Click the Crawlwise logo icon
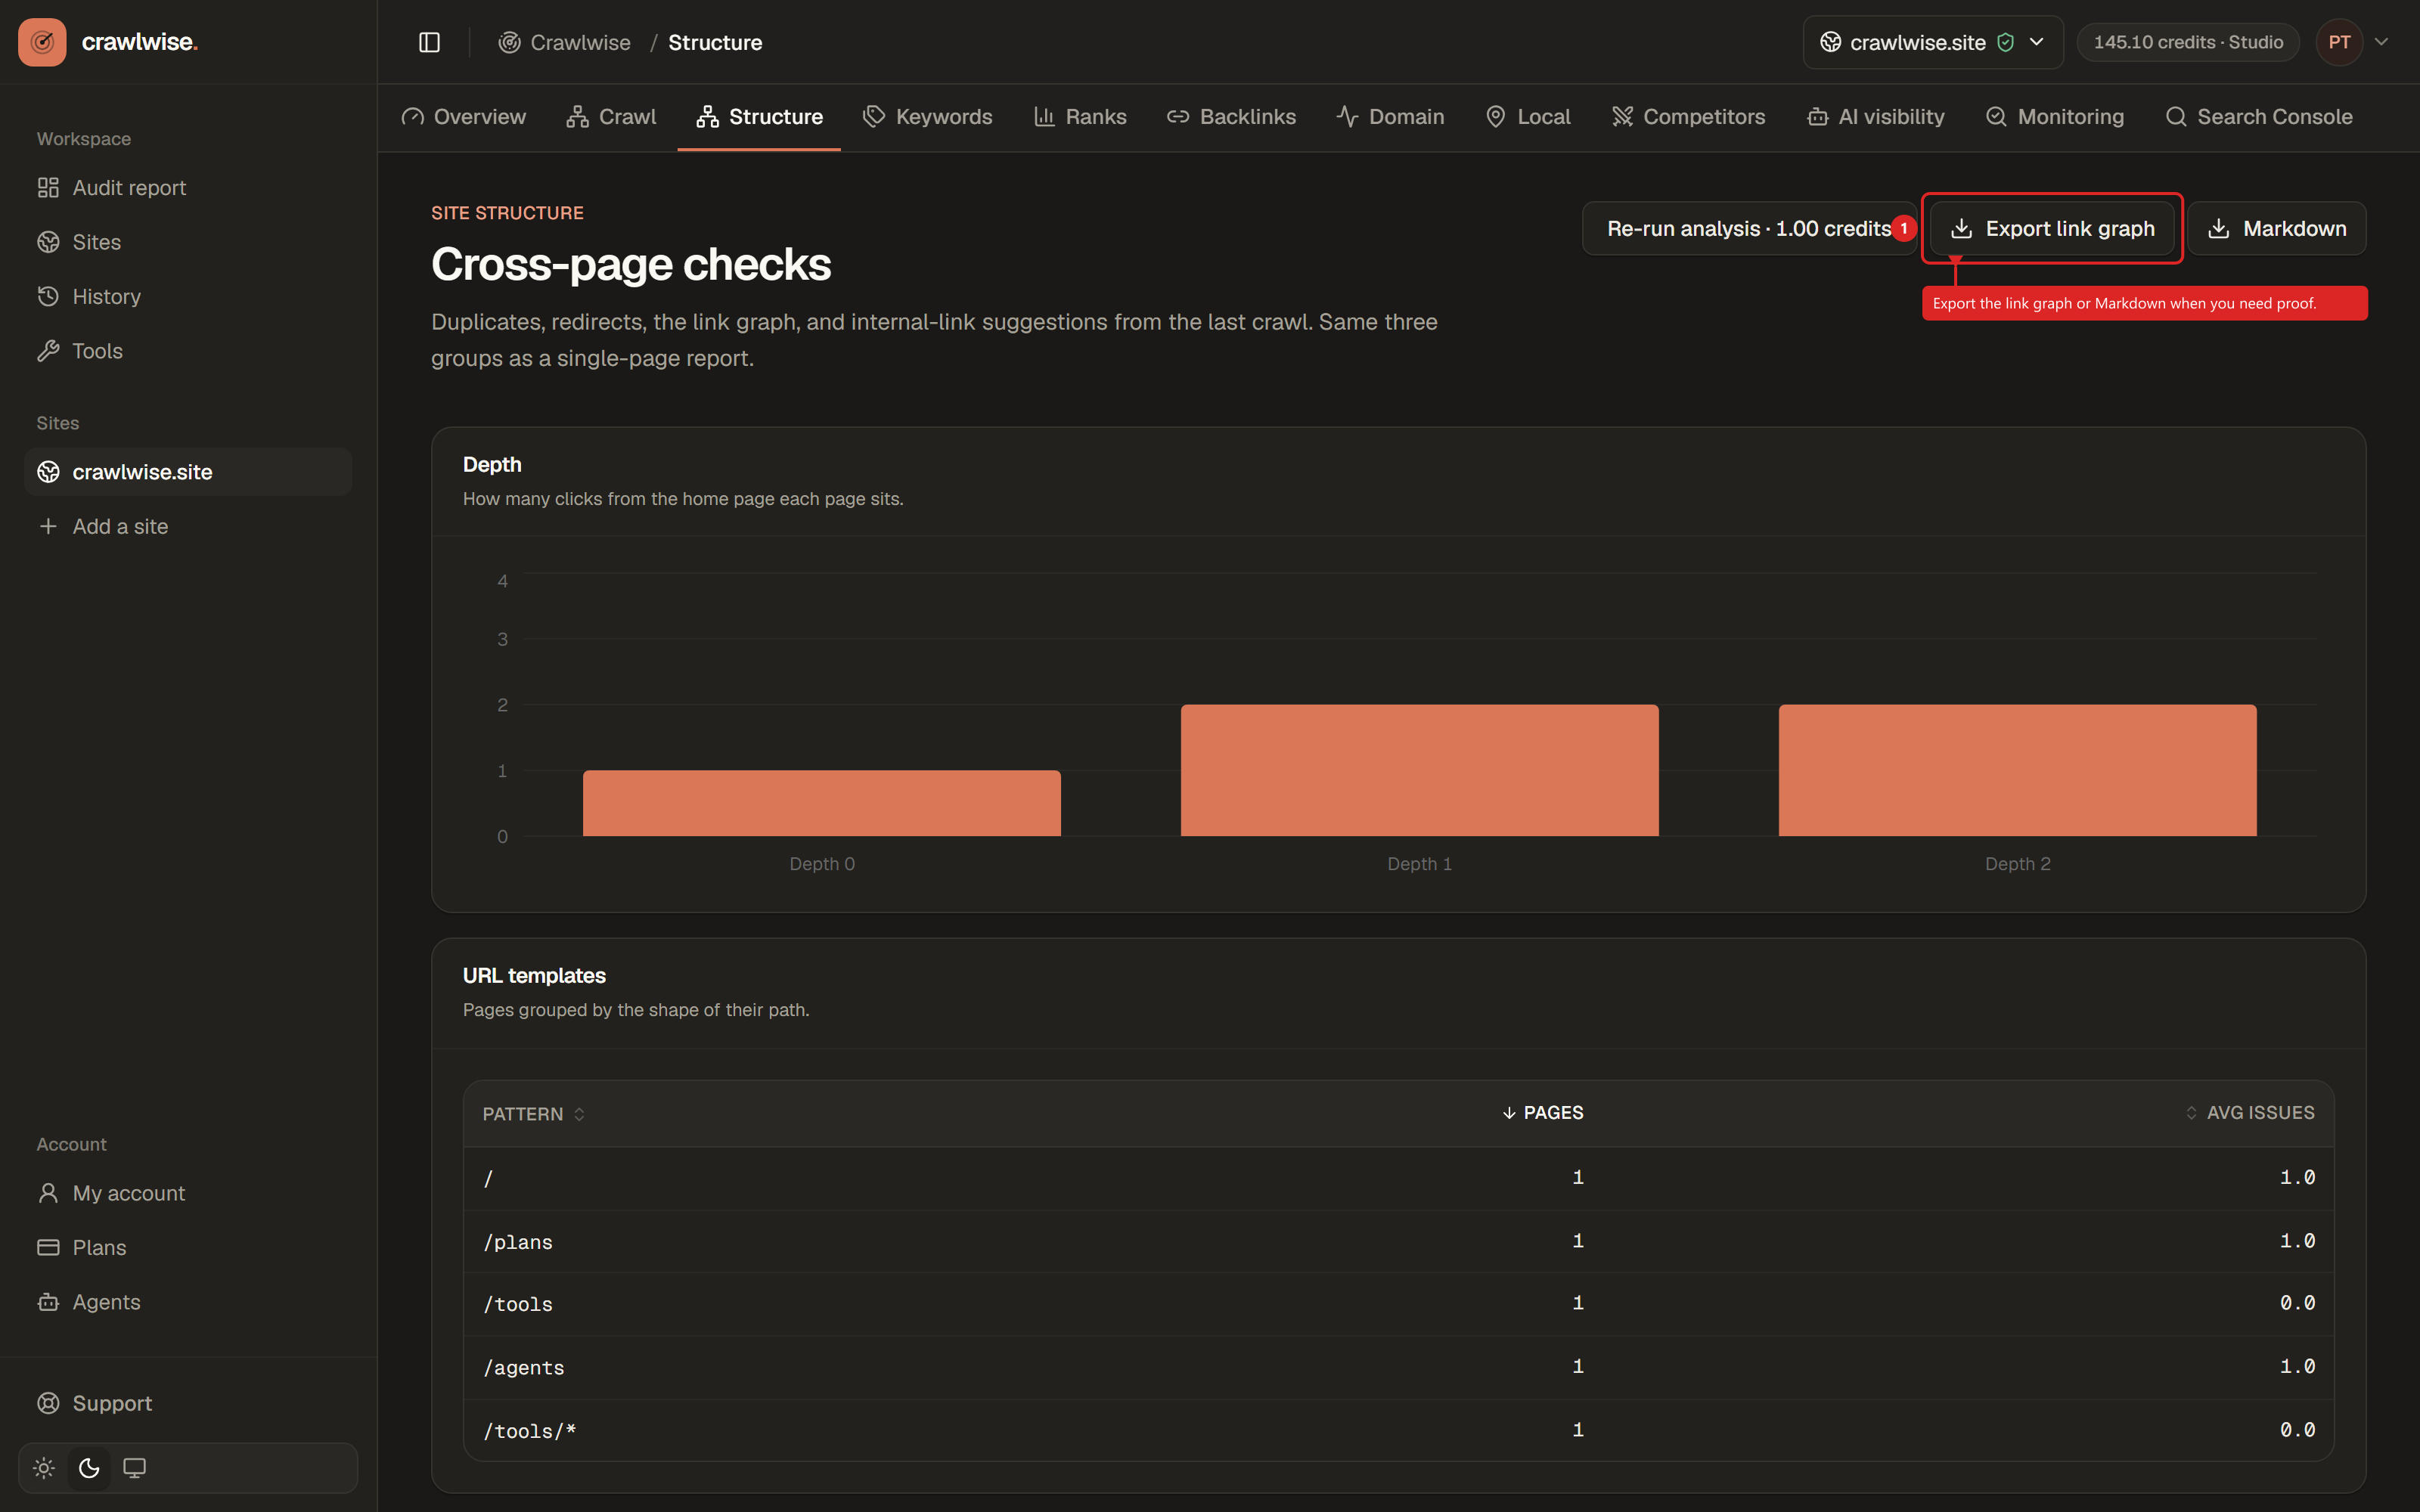The height and width of the screenshot is (1512, 2420). click(42, 42)
